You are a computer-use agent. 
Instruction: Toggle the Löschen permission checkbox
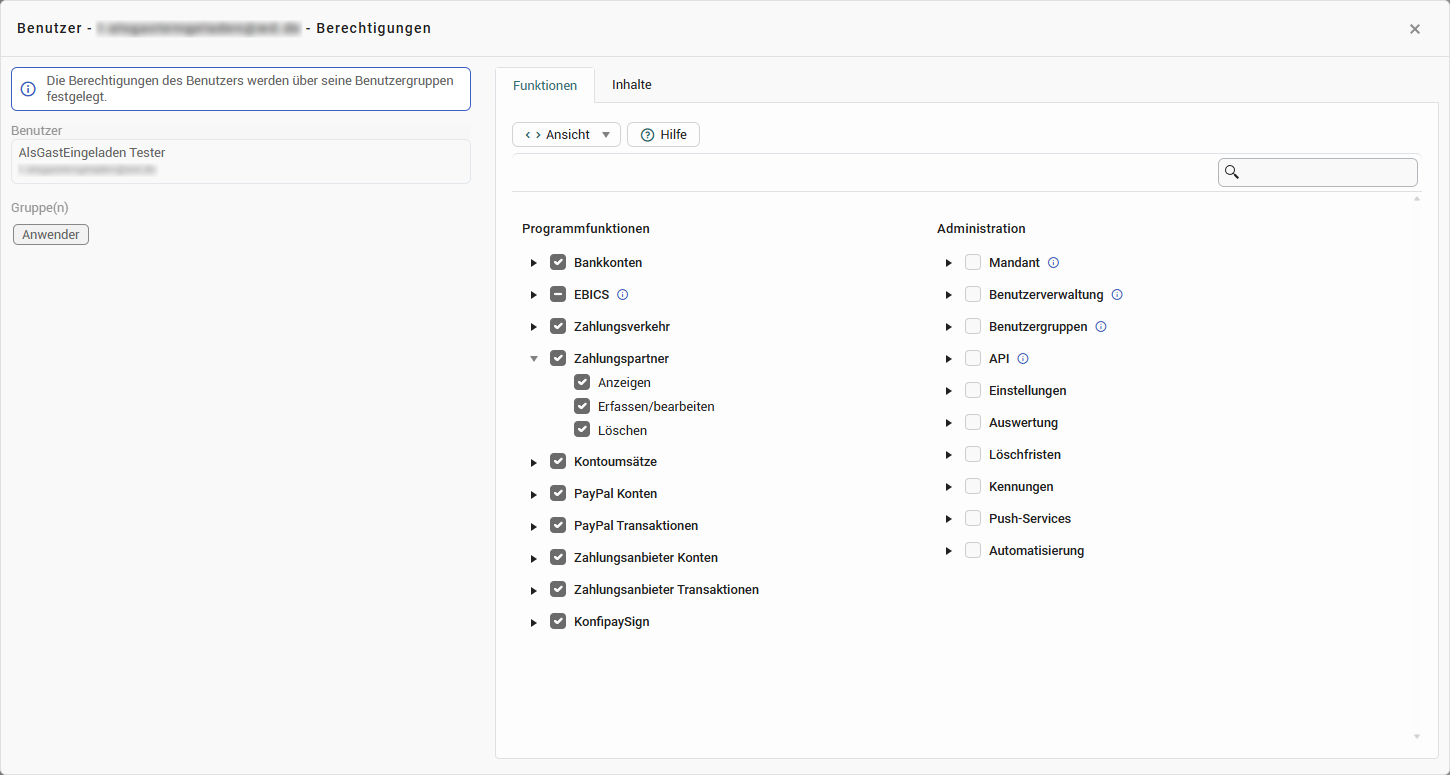(582, 430)
